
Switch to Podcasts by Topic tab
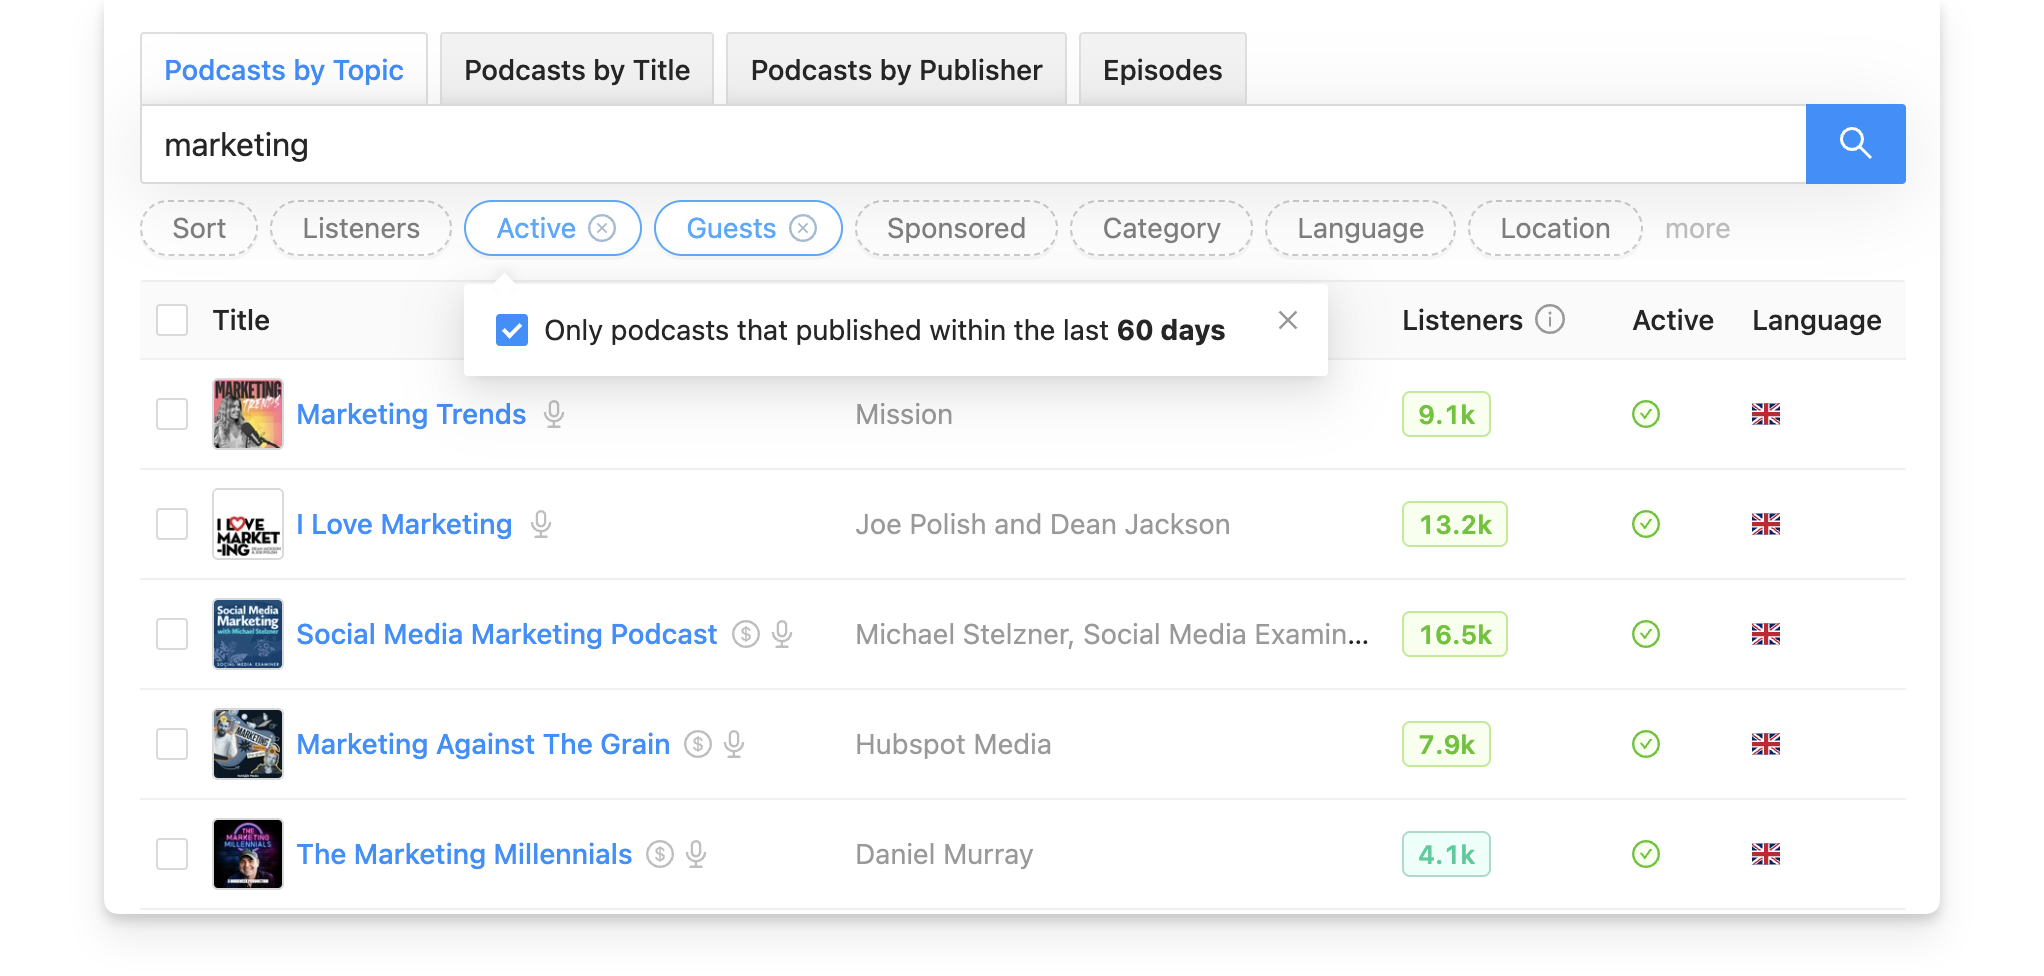click(x=284, y=70)
